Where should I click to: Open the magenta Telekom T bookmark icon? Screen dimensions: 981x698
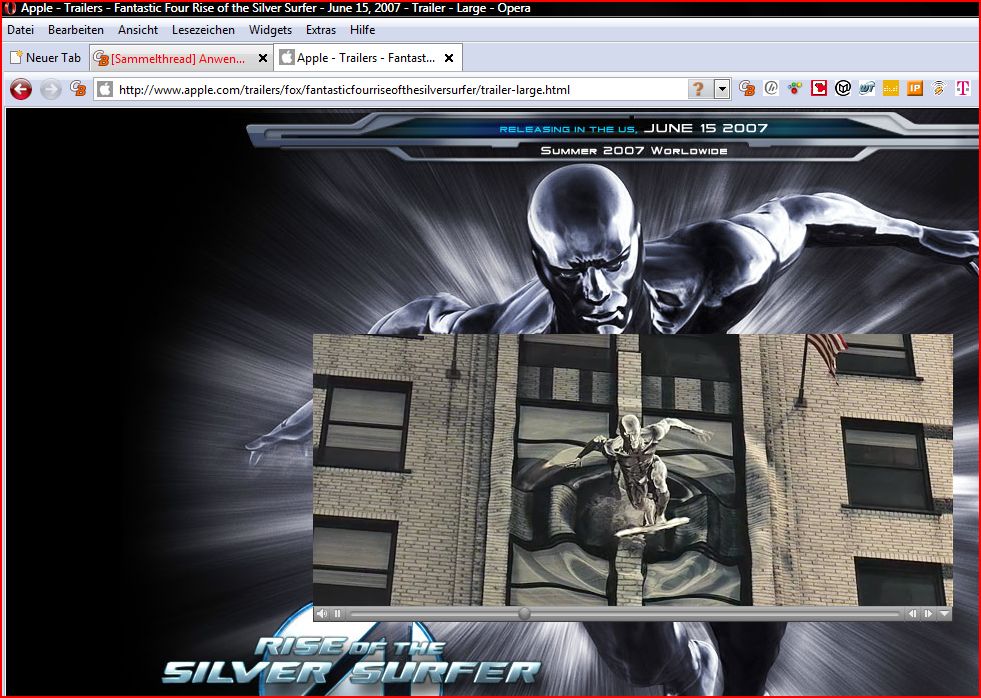pyautogui.click(x=962, y=89)
